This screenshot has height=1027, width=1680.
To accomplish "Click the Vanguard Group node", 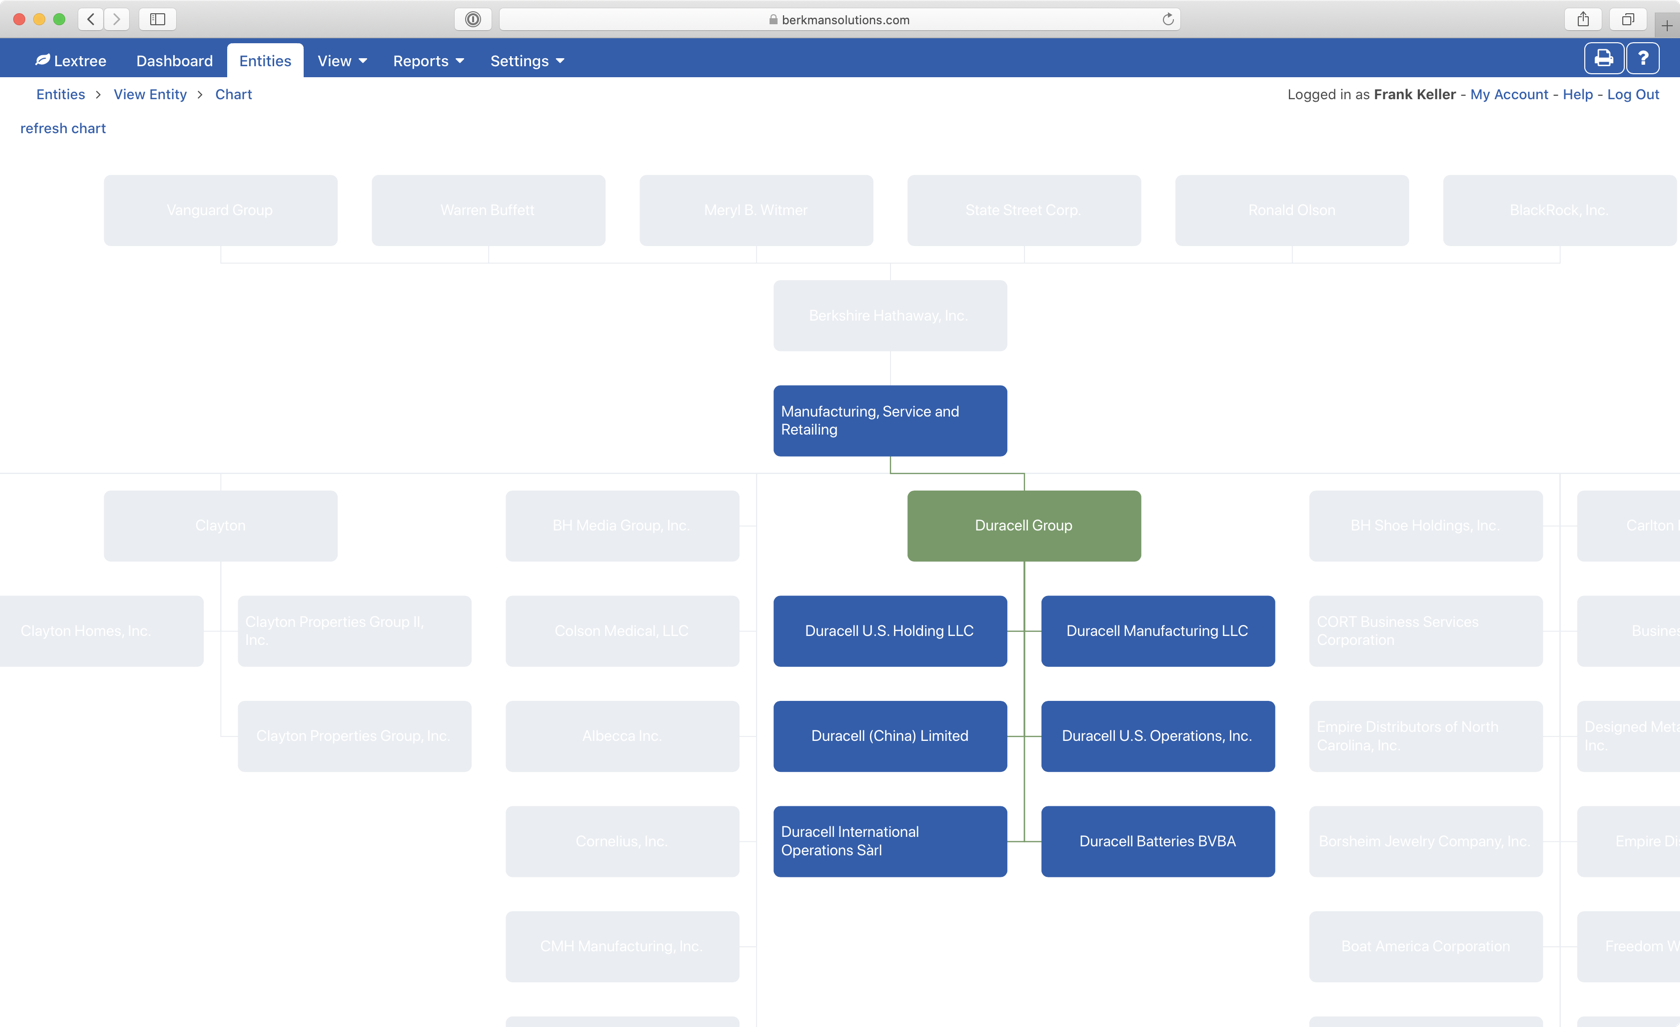I will tap(221, 211).
